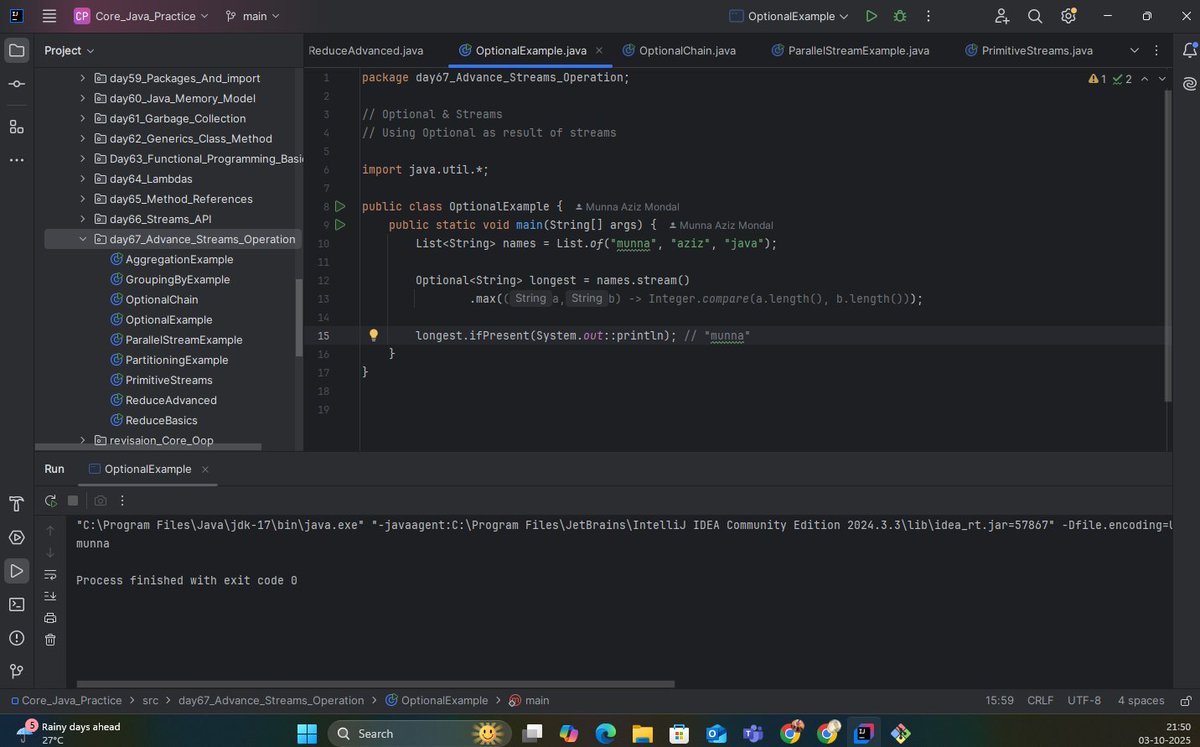This screenshot has width=1200, height=747.
Task: Show the hidden editor tabs dropdown
Action: (x=1134, y=50)
